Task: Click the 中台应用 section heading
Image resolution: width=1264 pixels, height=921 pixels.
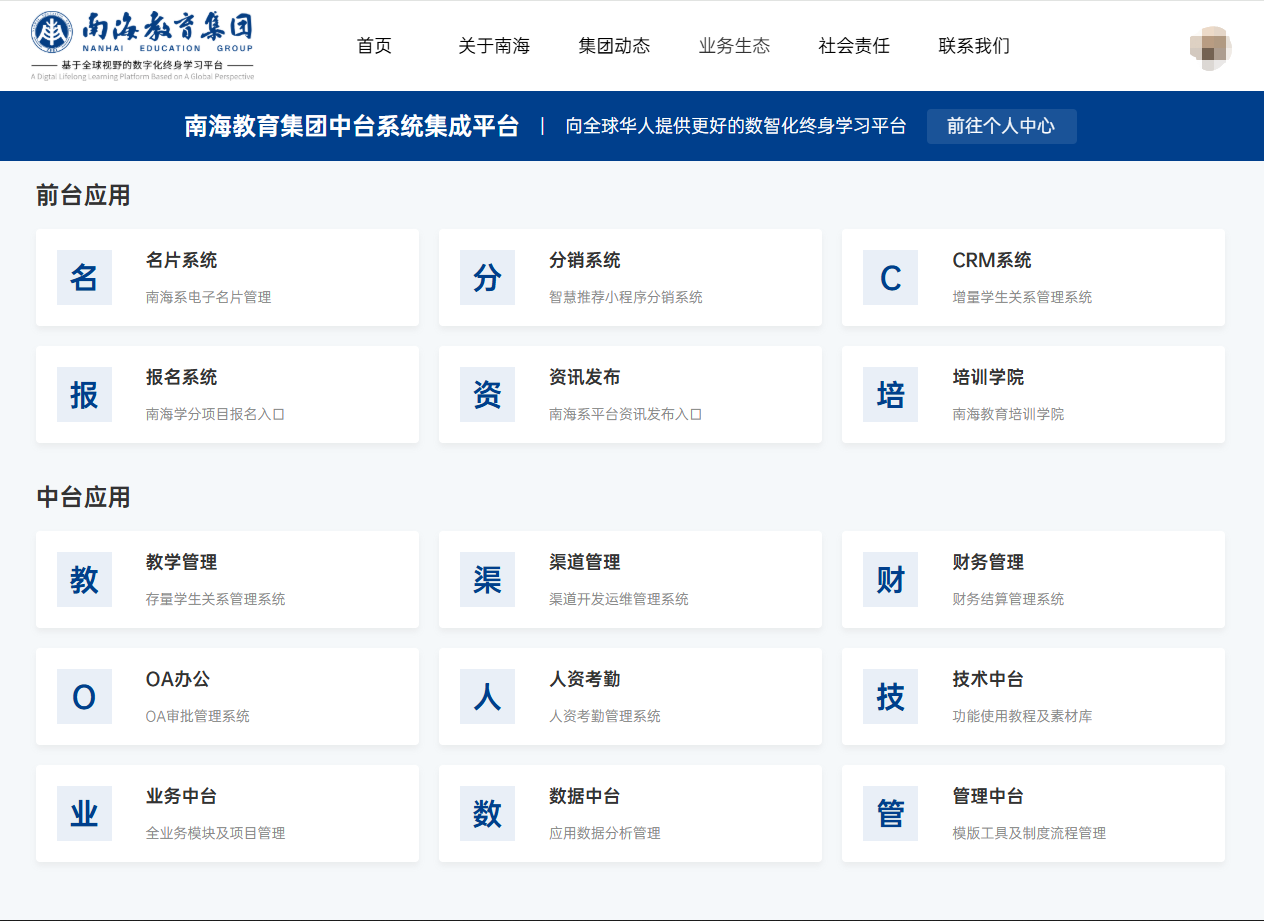Action: pos(83,497)
